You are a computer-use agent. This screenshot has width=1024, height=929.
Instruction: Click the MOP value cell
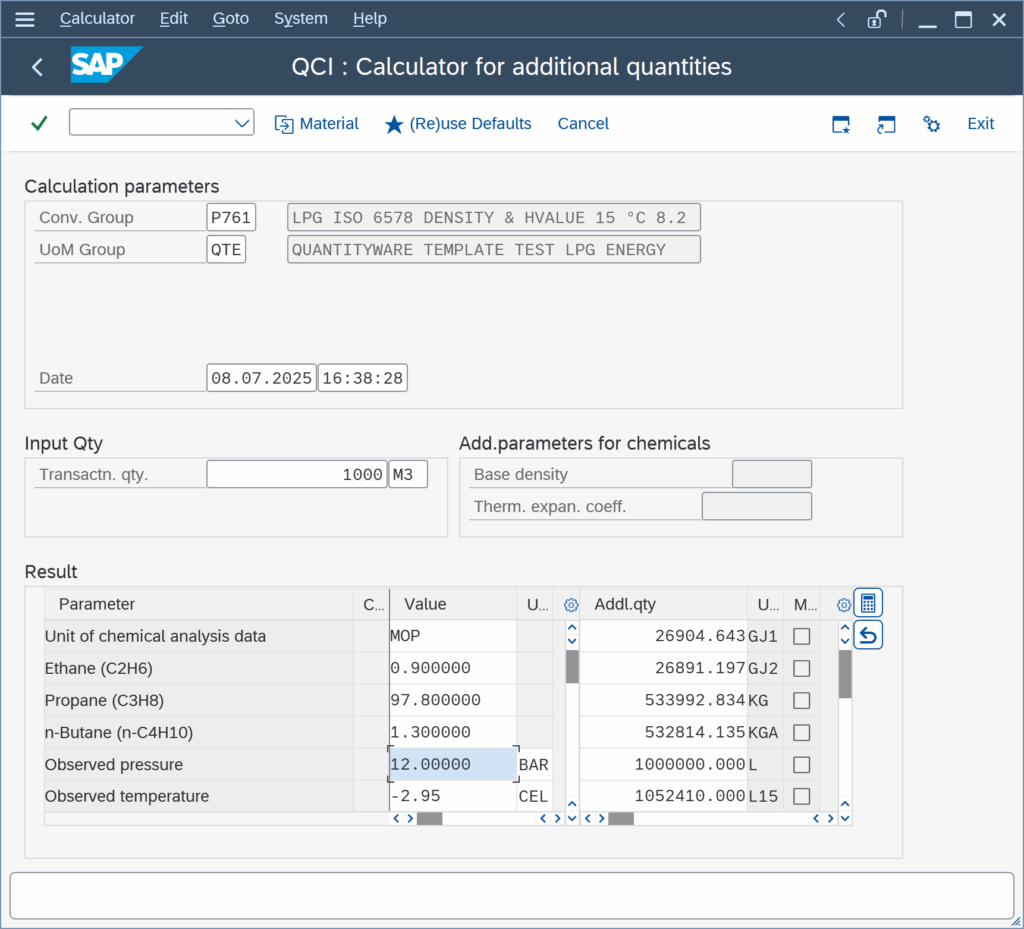[x=453, y=637]
